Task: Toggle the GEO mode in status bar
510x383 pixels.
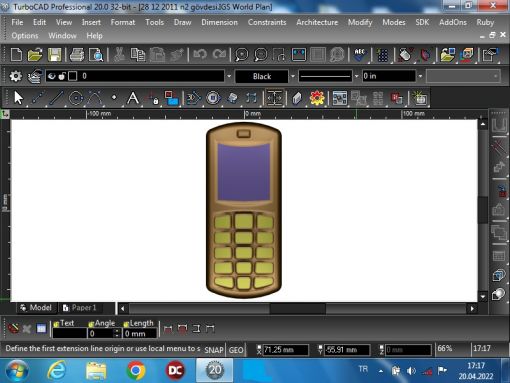Action: coord(236,350)
